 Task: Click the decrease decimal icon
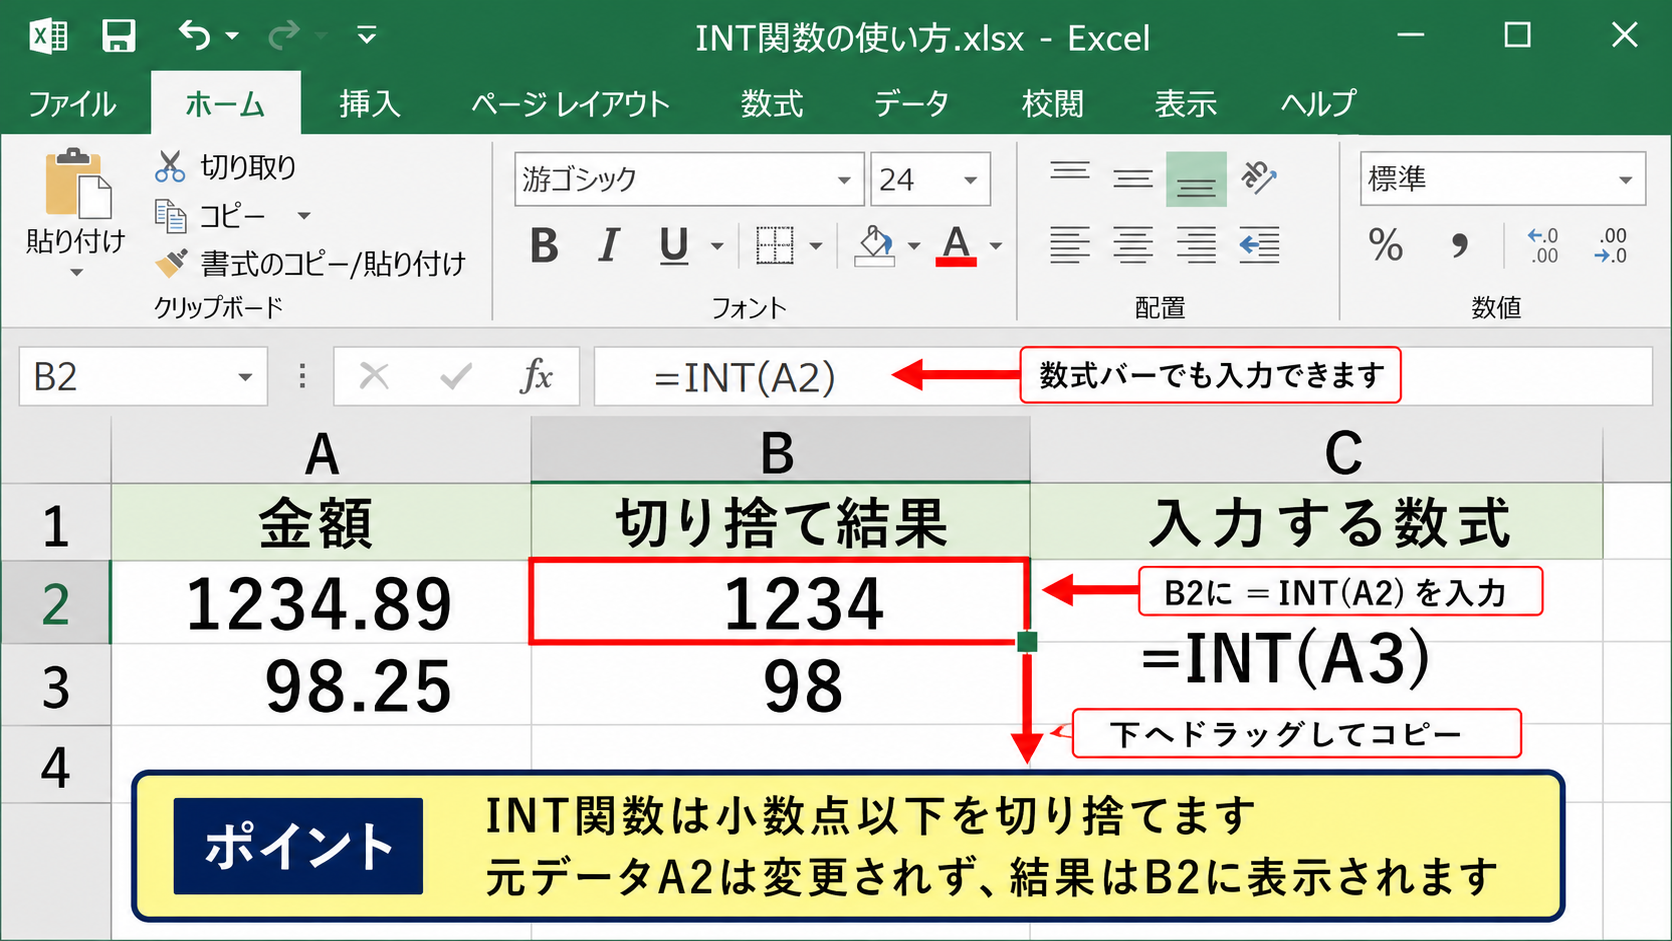1611,245
